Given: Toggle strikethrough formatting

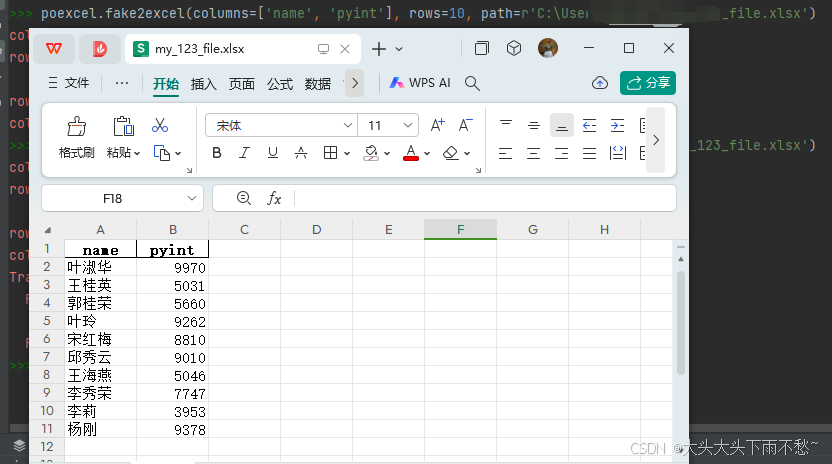Looking at the screenshot, I should [x=301, y=153].
